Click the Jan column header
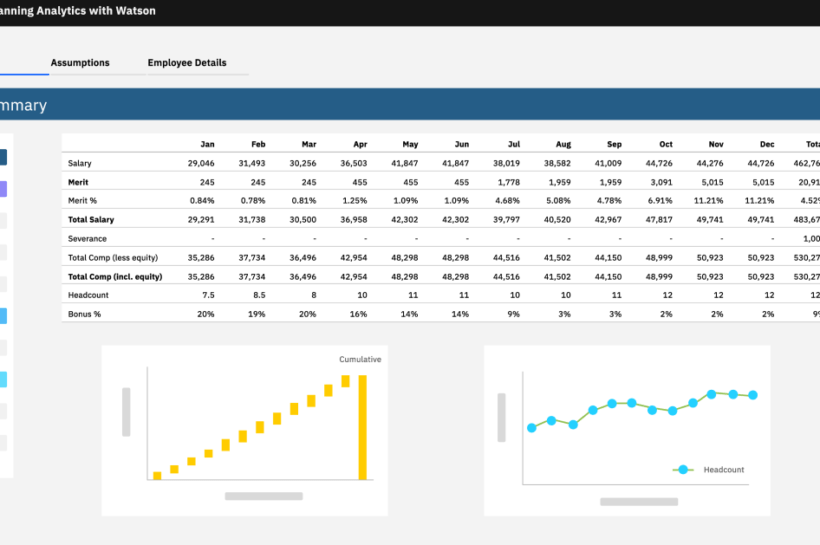Viewport: 820px width, 545px height. pos(207,144)
